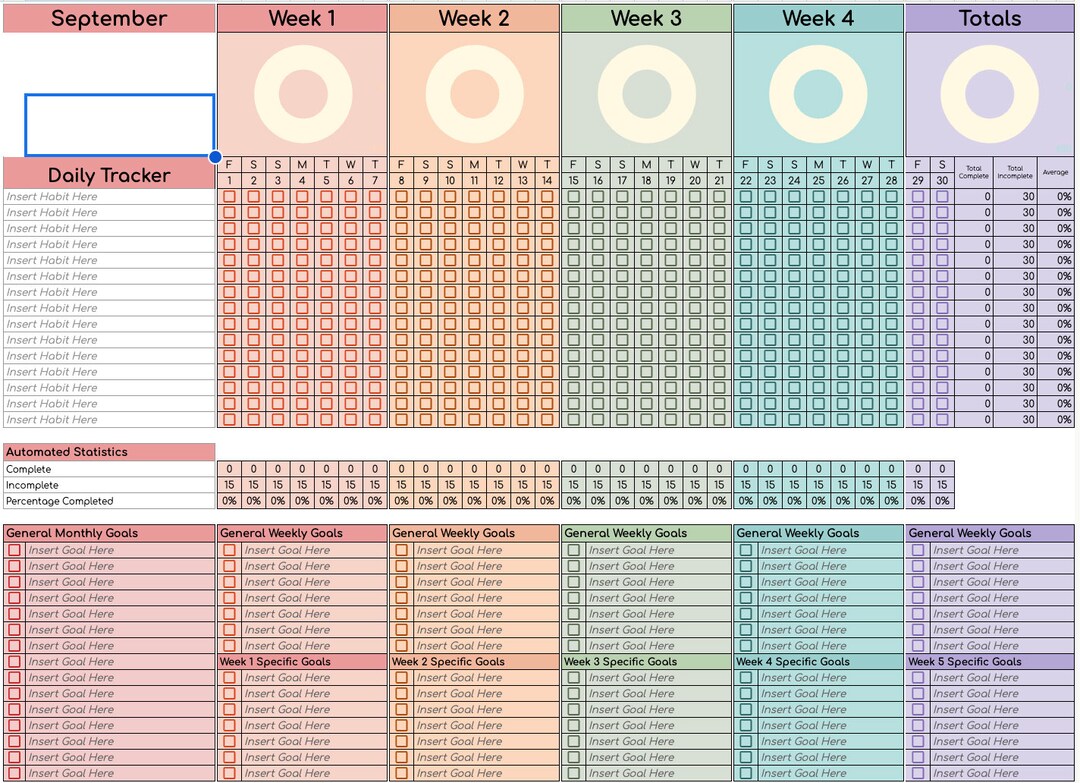The width and height of the screenshot is (1080, 783).
Task: Check the first habit box under September 1
Action: [229, 197]
